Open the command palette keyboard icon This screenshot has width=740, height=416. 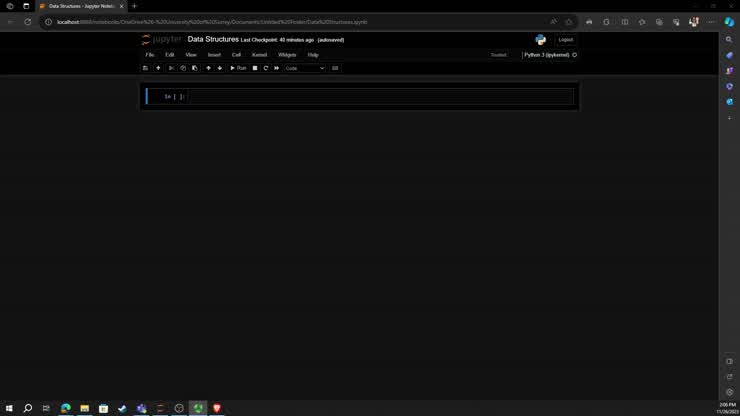pos(335,68)
